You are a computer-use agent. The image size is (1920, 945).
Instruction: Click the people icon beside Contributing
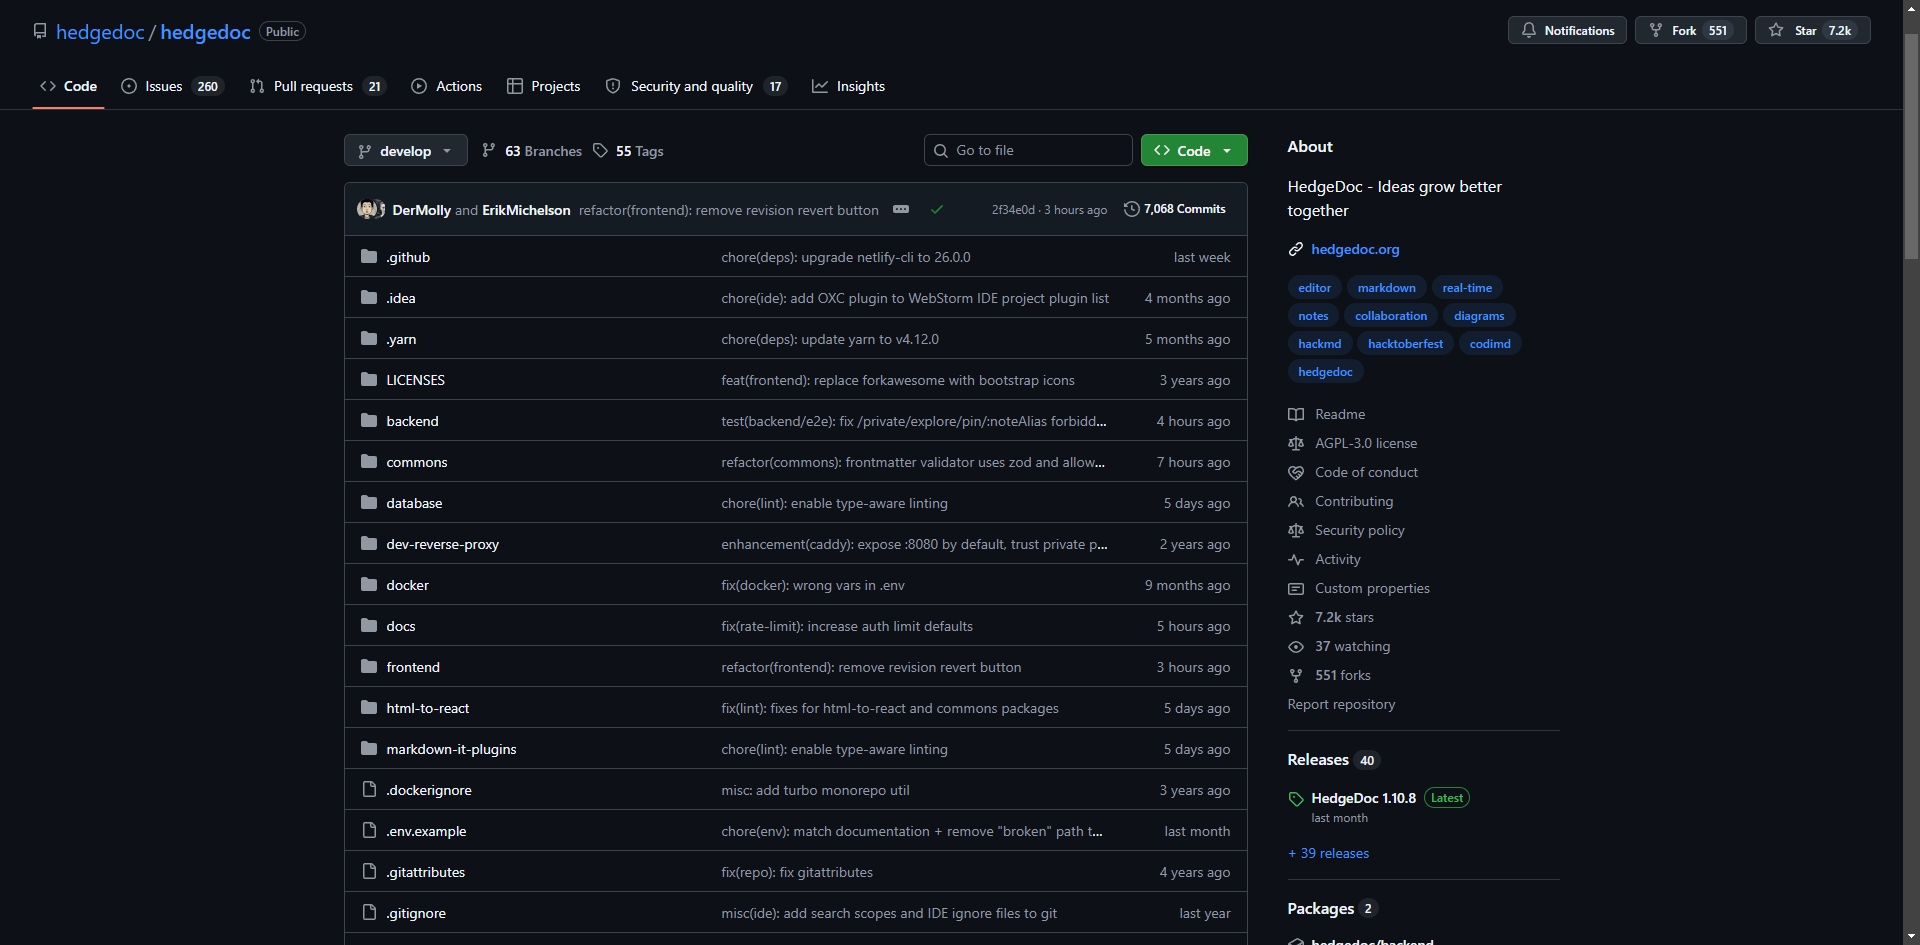tap(1296, 502)
